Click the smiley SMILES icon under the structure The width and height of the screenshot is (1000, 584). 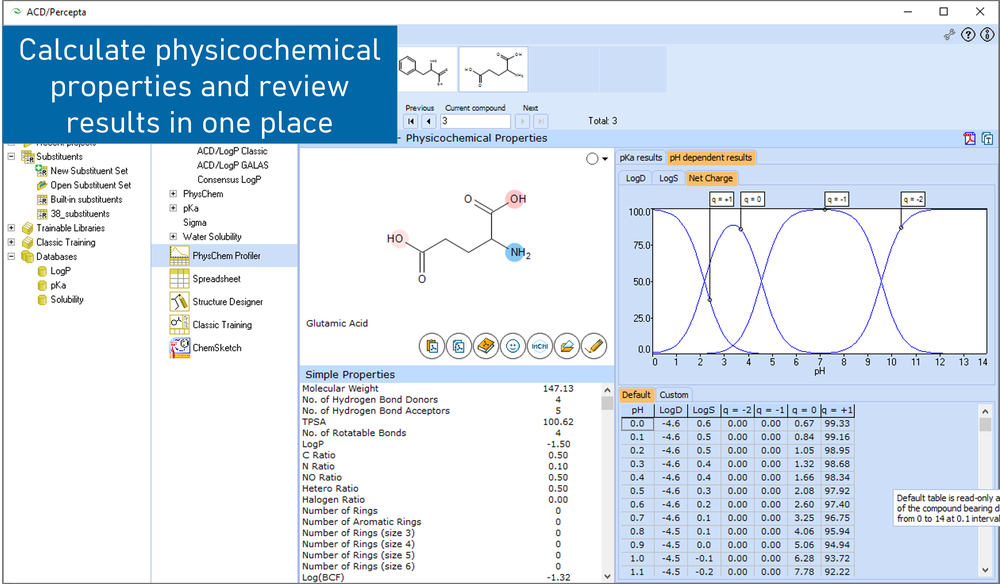click(513, 346)
